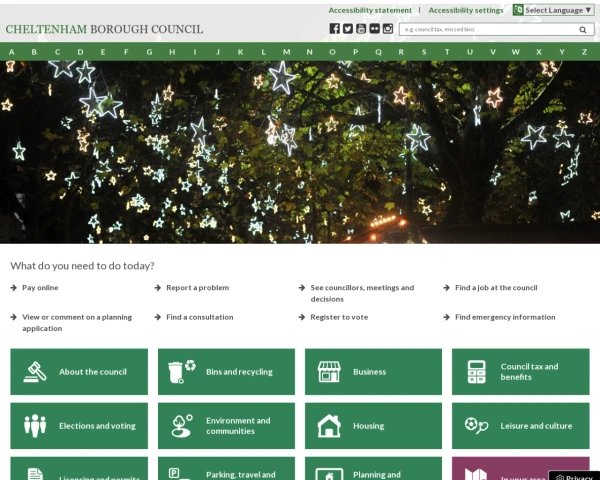The width and height of the screenshot is (600, 480).
Task: Select letter P in the A-Z bar
Action: coord(355,52)
